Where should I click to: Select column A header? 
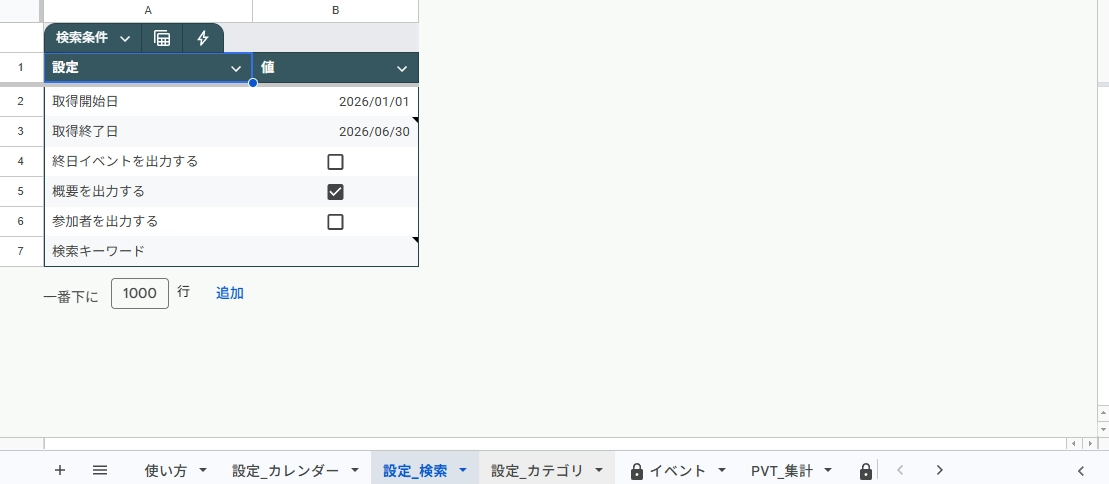148,11
